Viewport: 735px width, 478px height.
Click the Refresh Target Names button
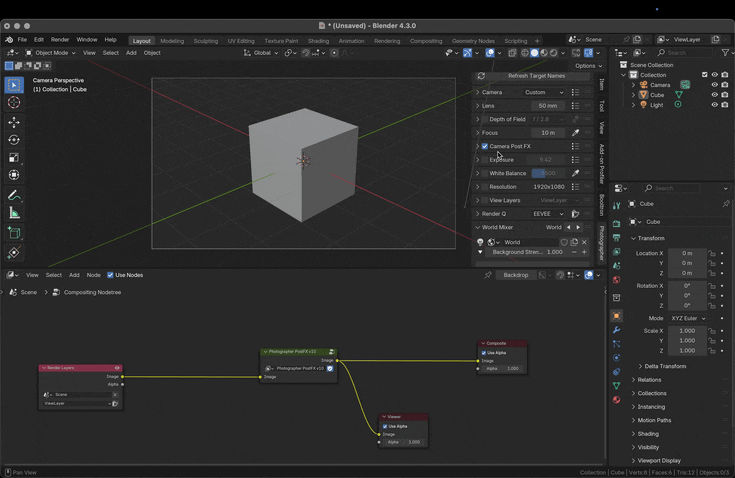point(536,76)
